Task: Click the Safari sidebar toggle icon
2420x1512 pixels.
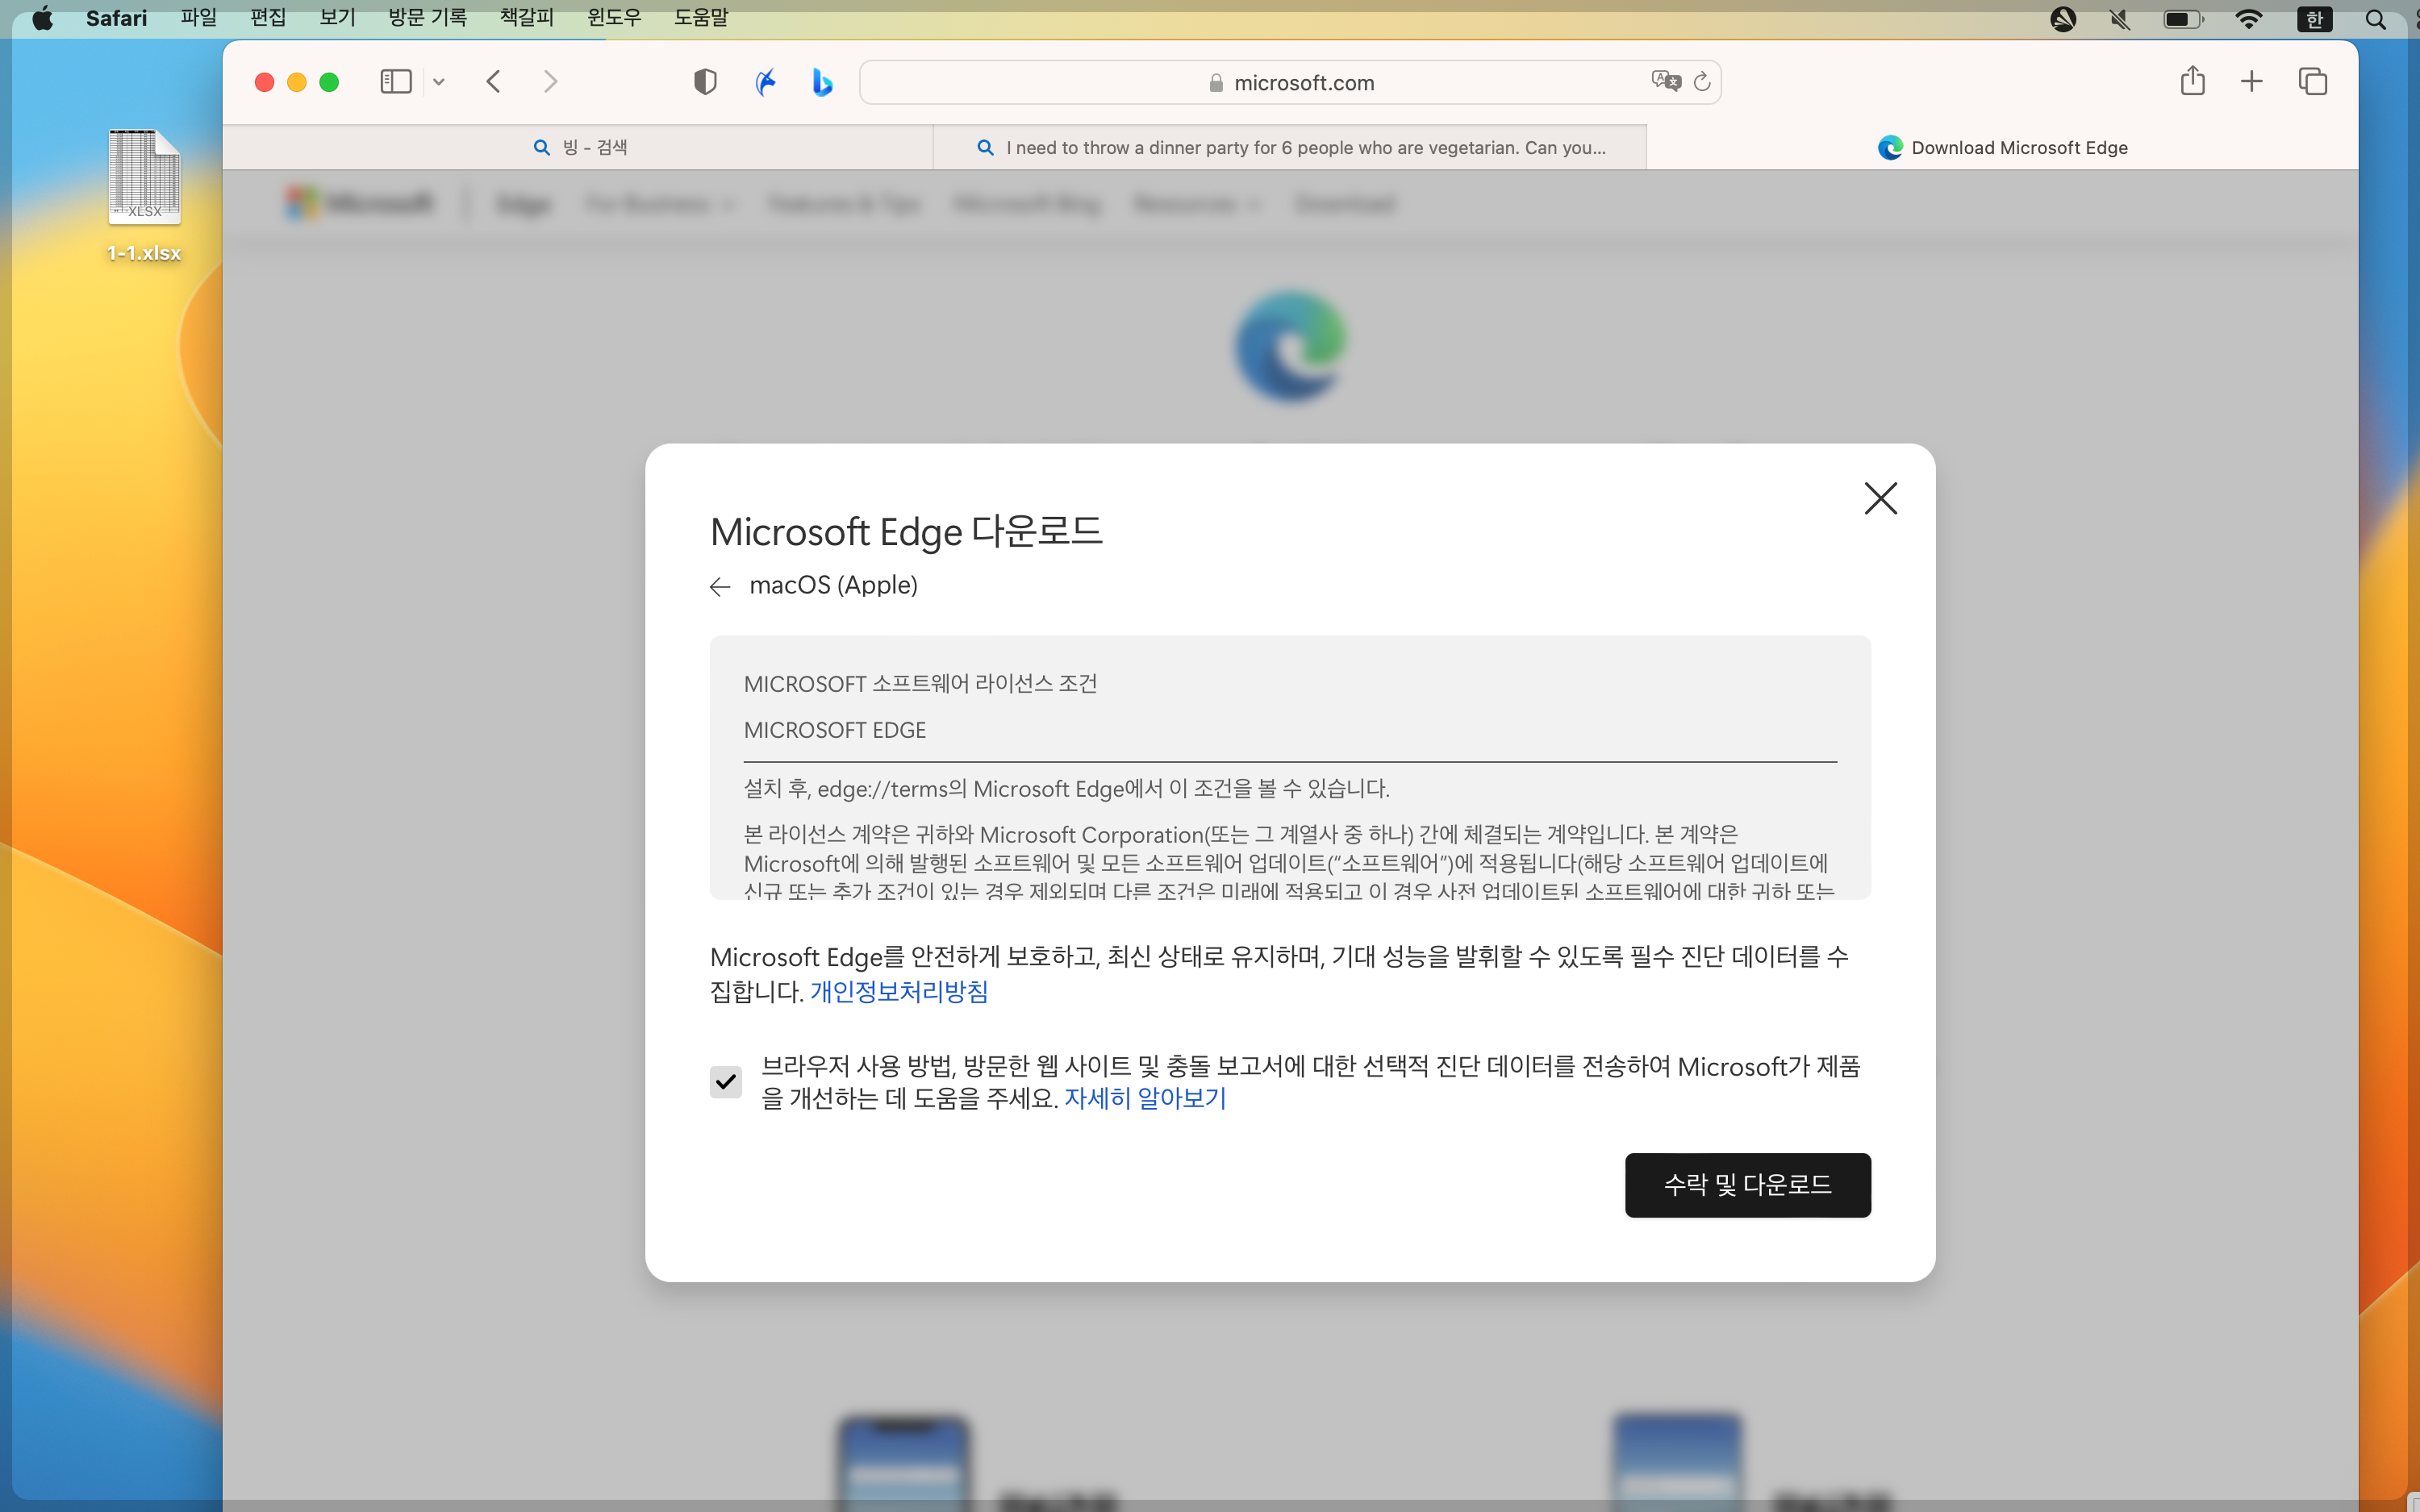Action: coord(396,82)
